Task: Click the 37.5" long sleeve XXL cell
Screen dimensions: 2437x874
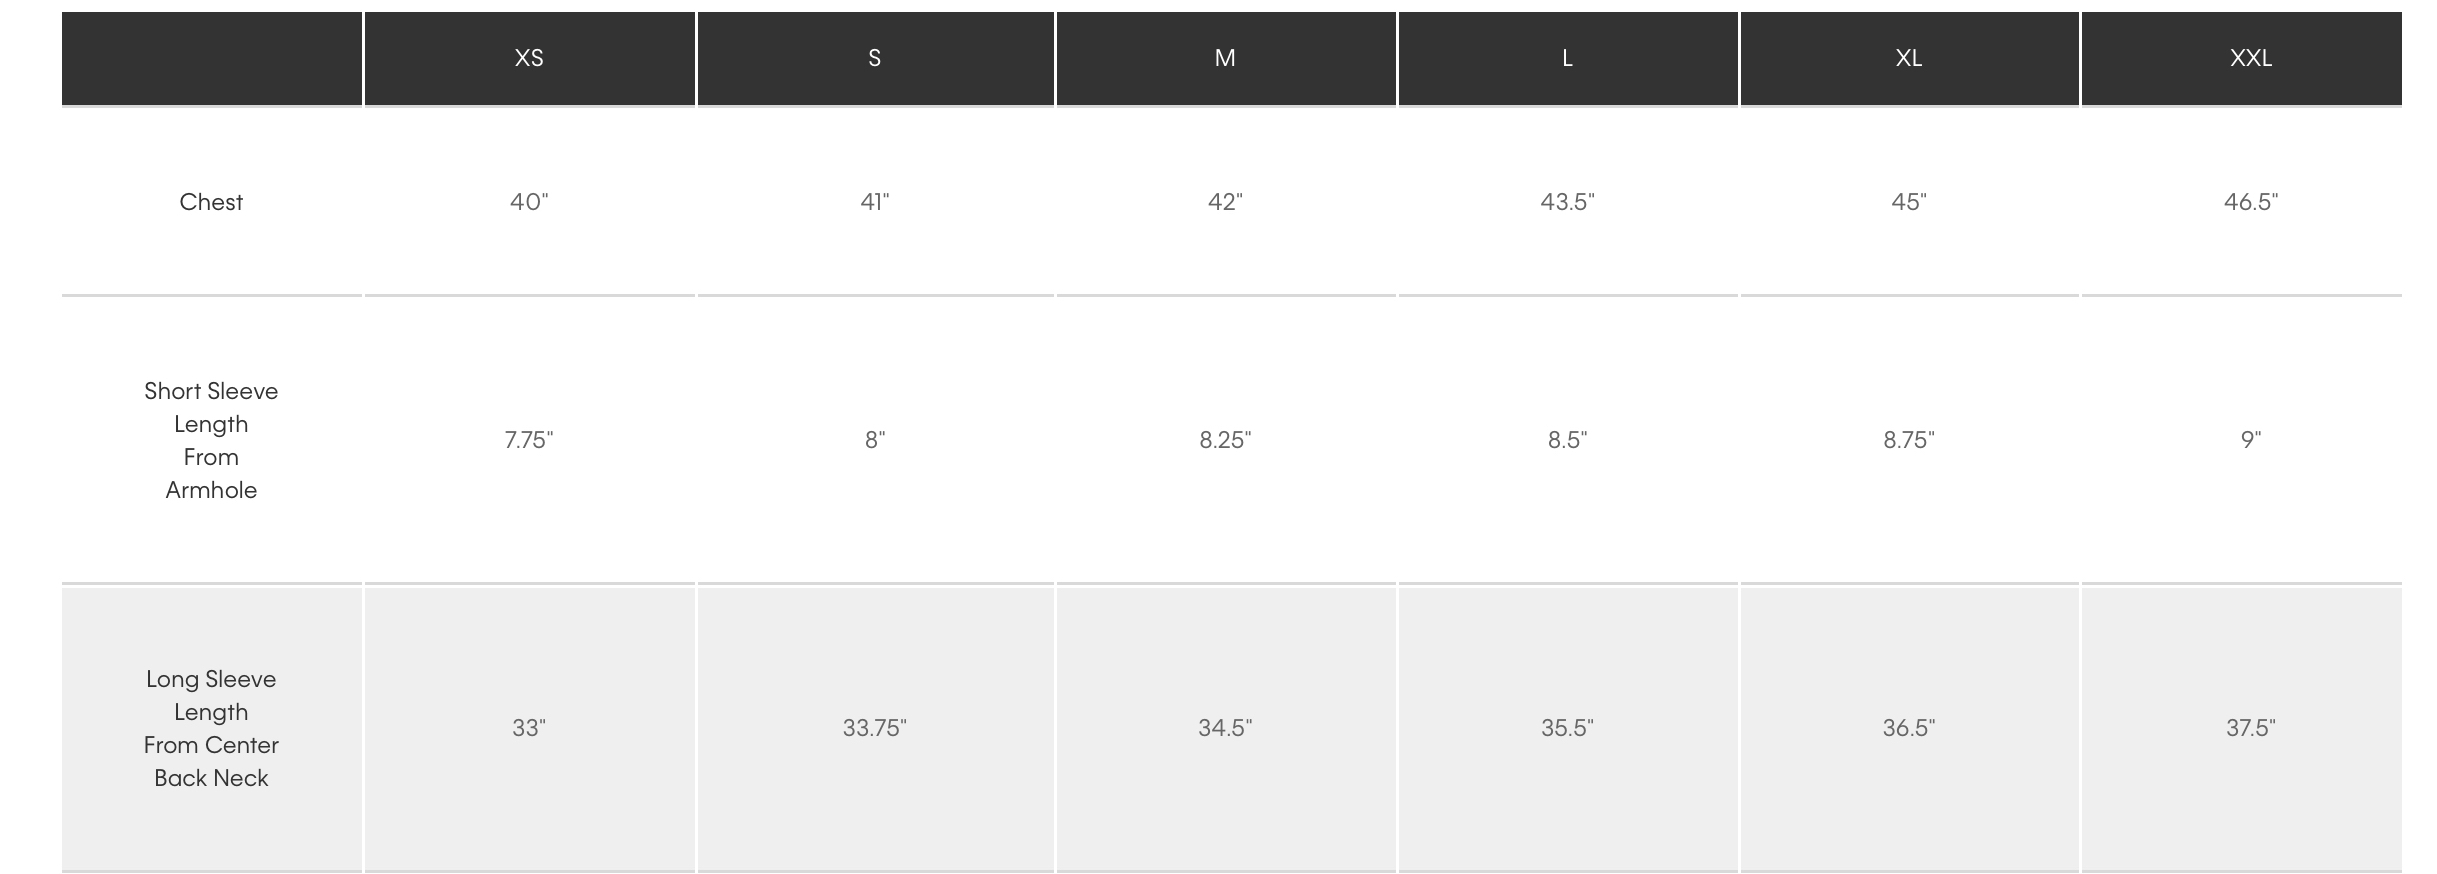Action: pos(2251,728)
